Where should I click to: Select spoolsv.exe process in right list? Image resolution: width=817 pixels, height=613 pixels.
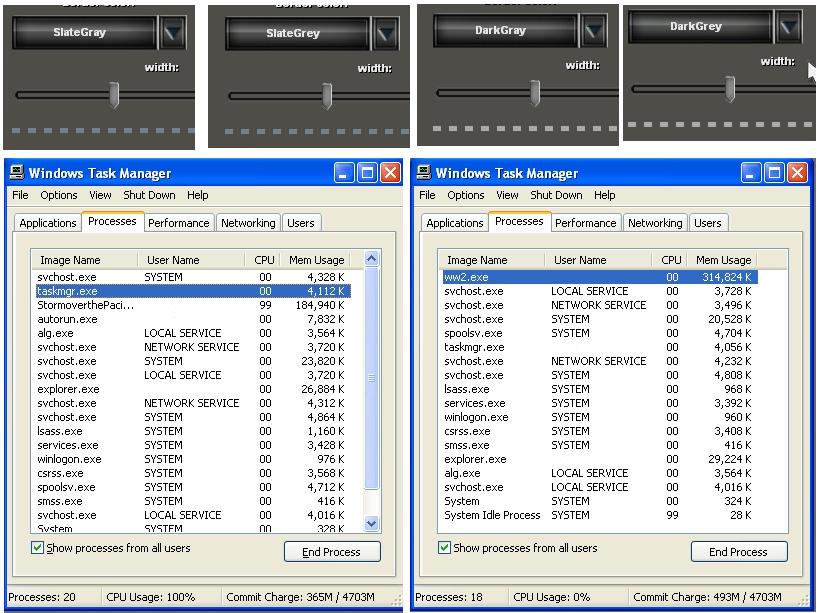click(x=600, y=333)
